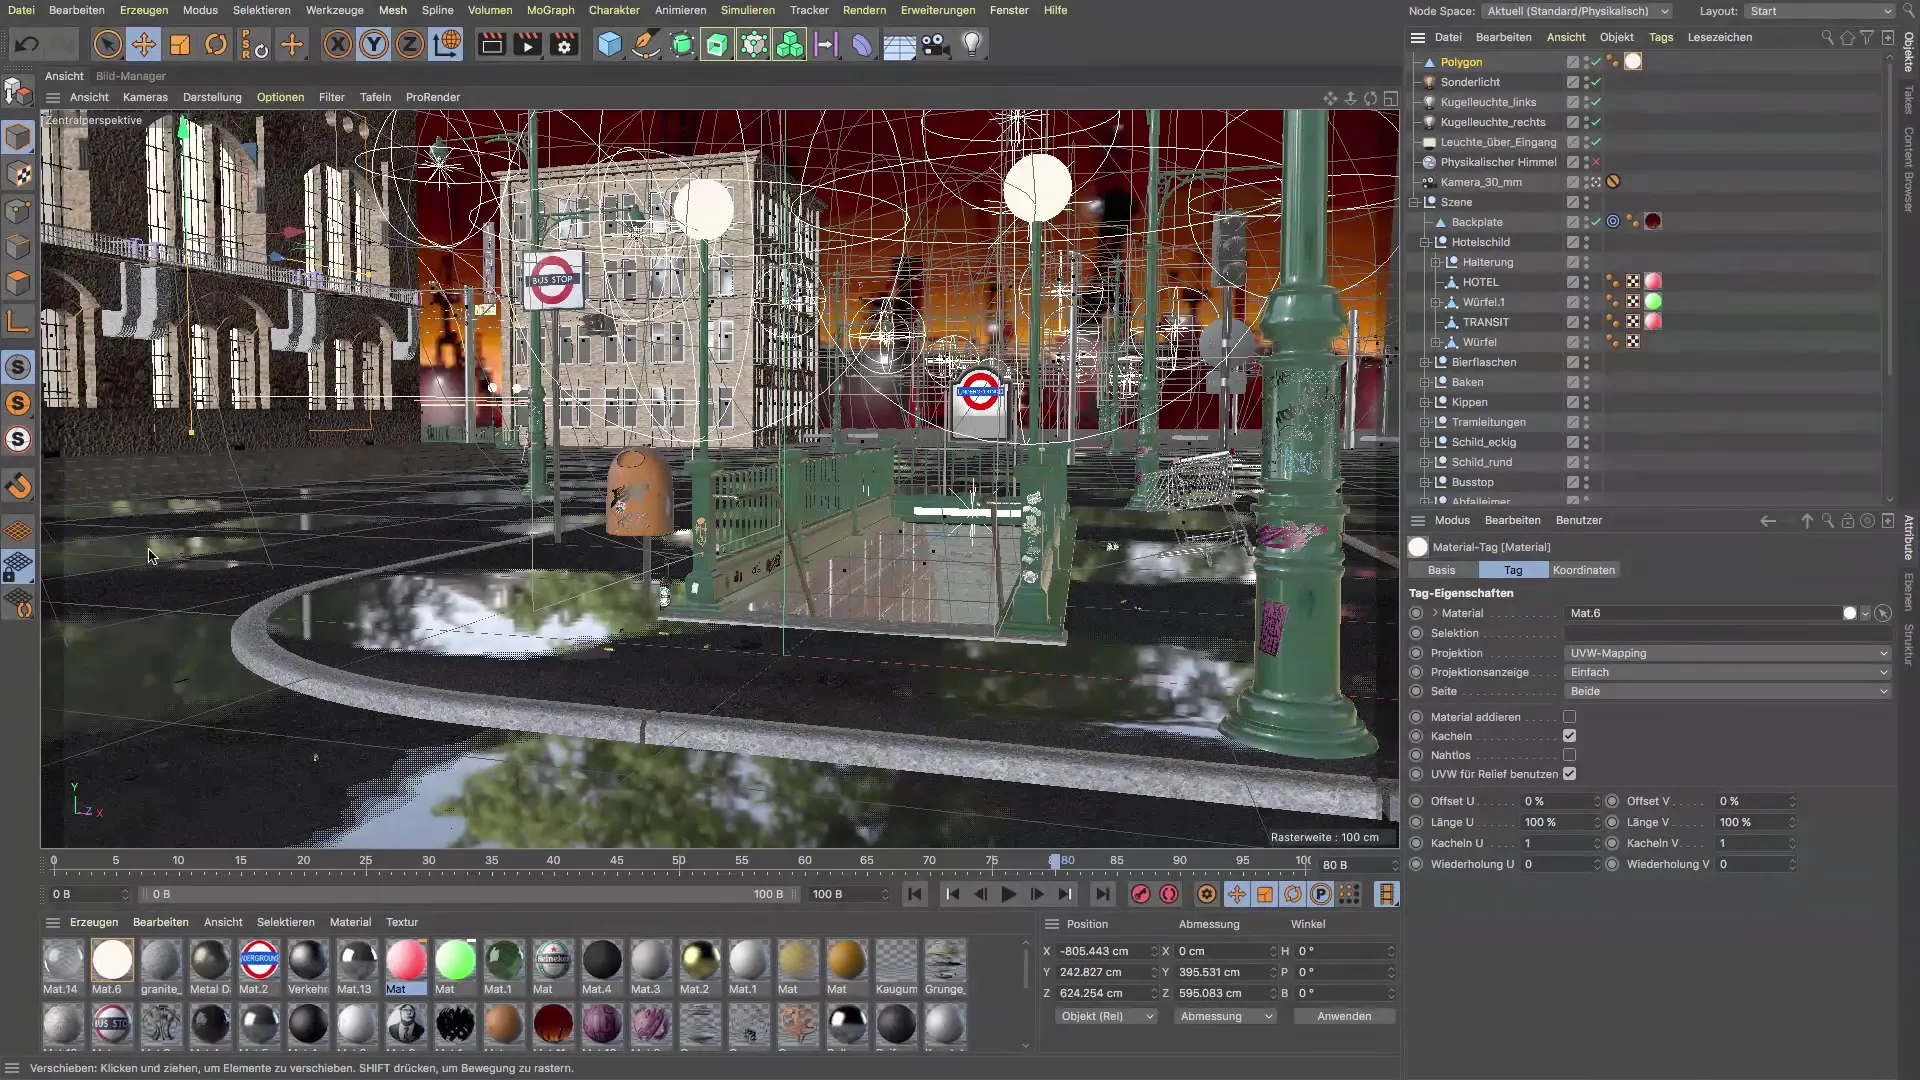
Task: Toggle X axis lock
Action: (338, 45)
